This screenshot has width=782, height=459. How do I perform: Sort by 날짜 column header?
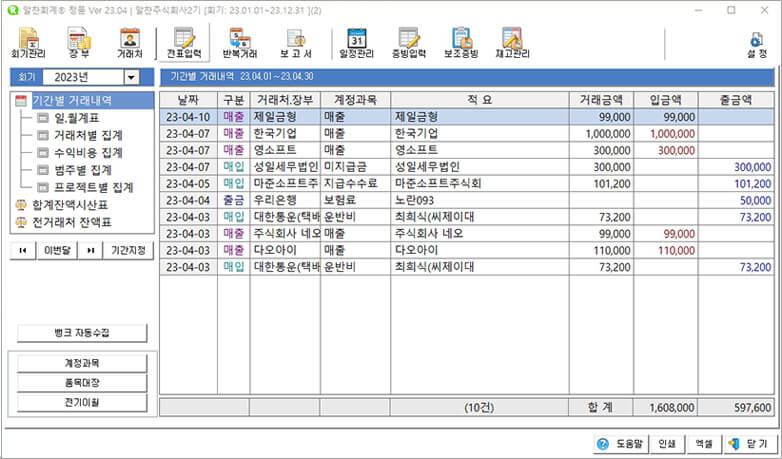[x=189, y=100]
